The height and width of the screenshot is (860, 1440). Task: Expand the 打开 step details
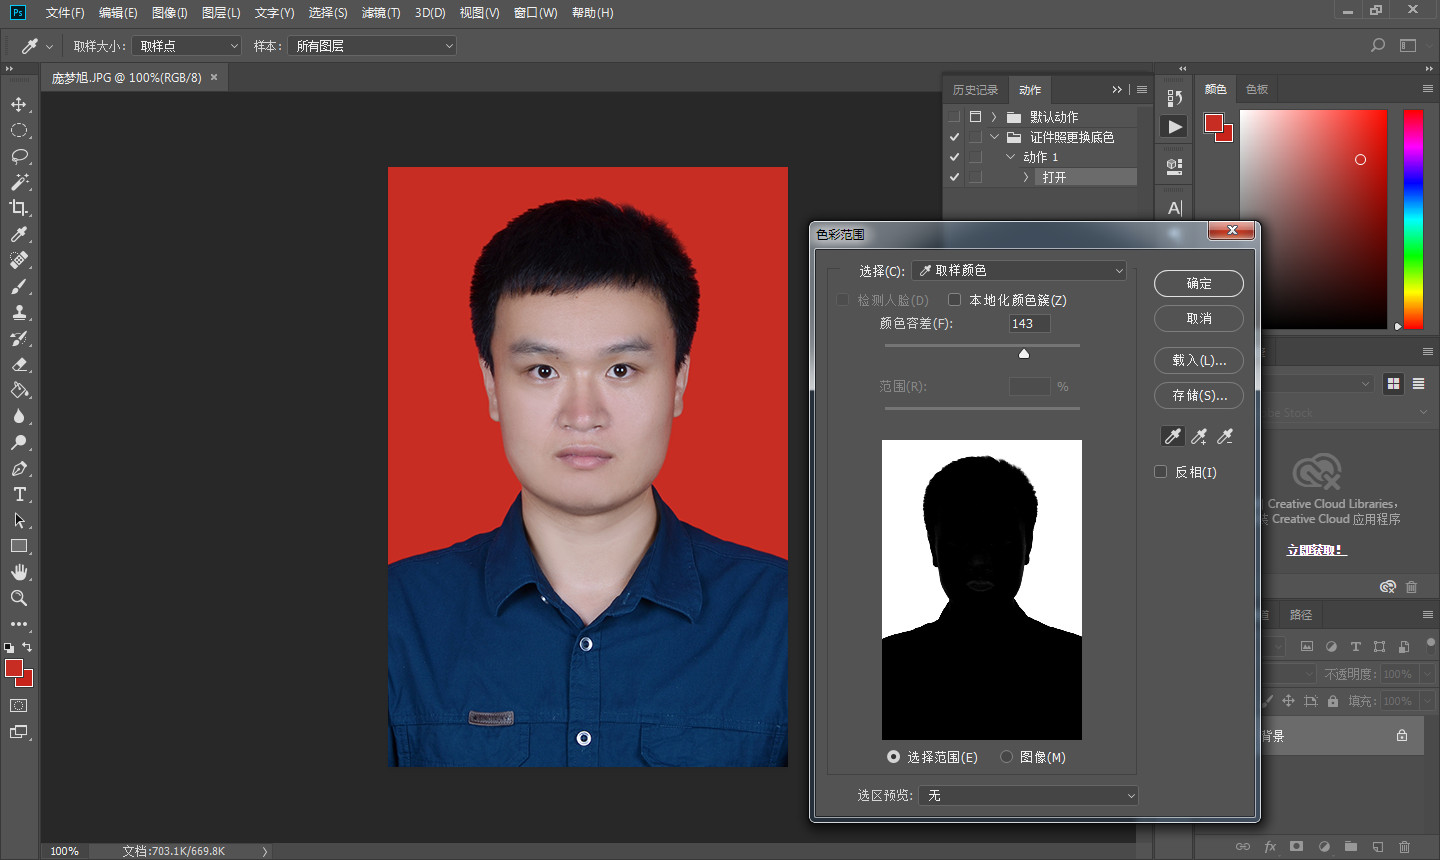click(x=1026, y=177)
